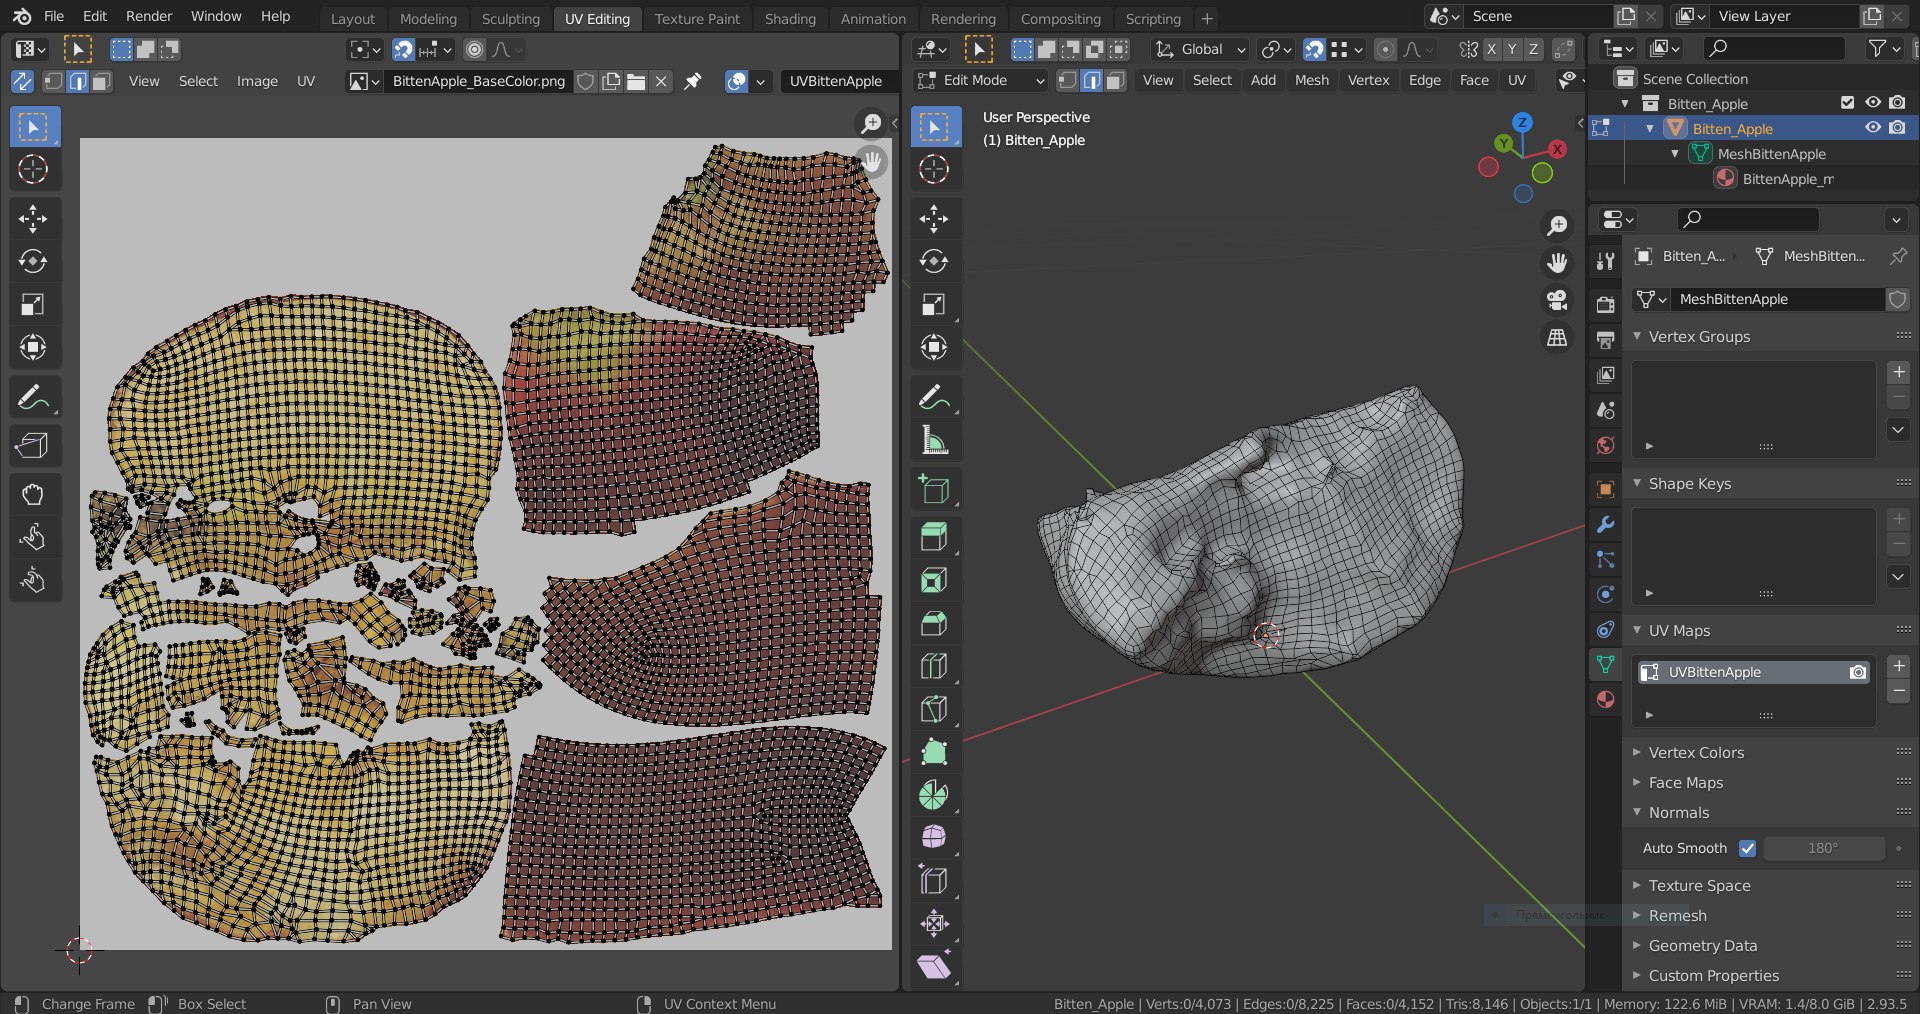Open the UV menu in UV editor
Viewport: 1920px width, 1014px height.
306,81
